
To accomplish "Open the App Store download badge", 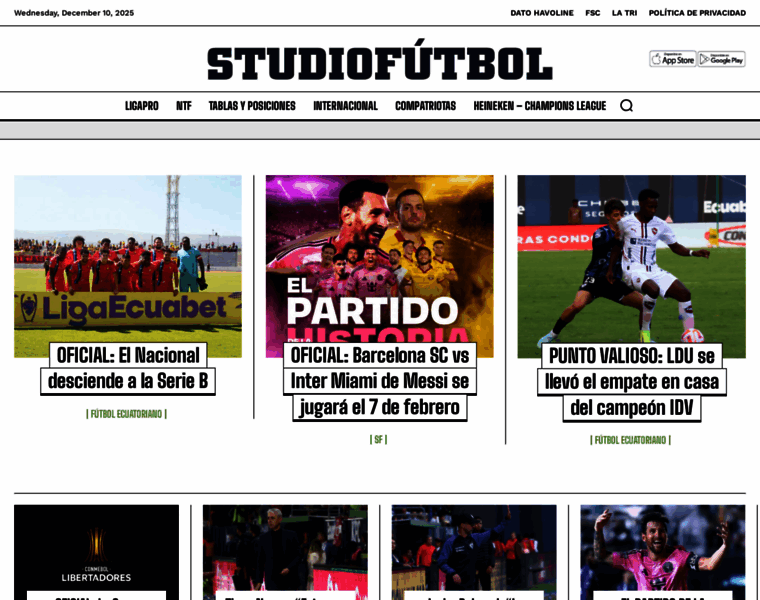I will click(673, 59).
